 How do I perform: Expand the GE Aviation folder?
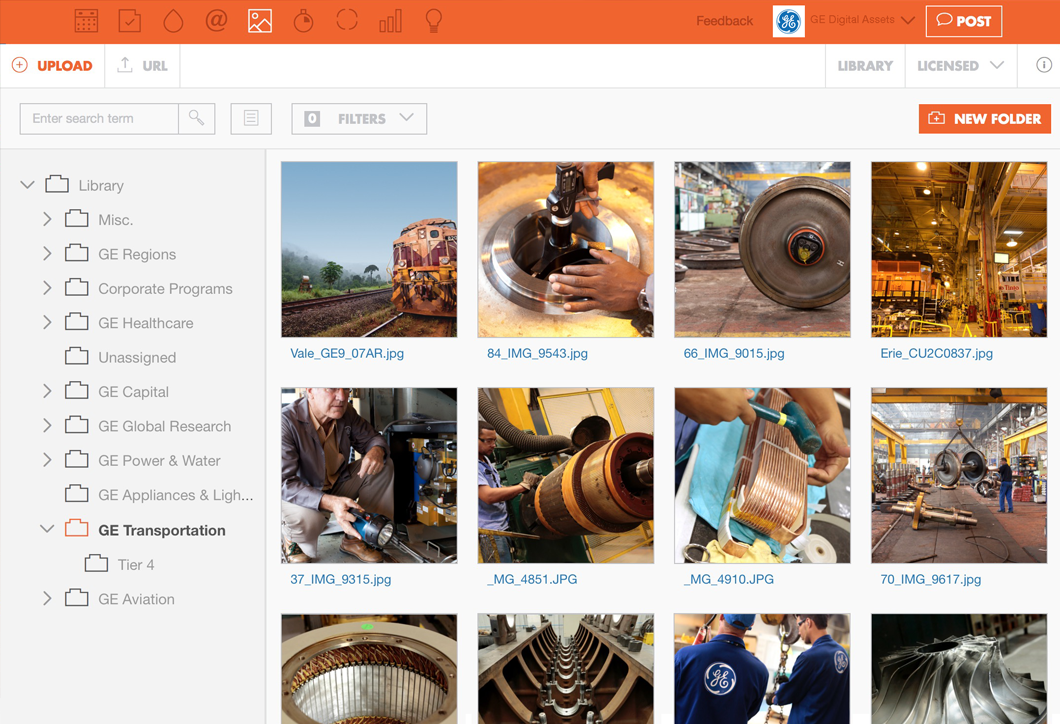(47, 598)
